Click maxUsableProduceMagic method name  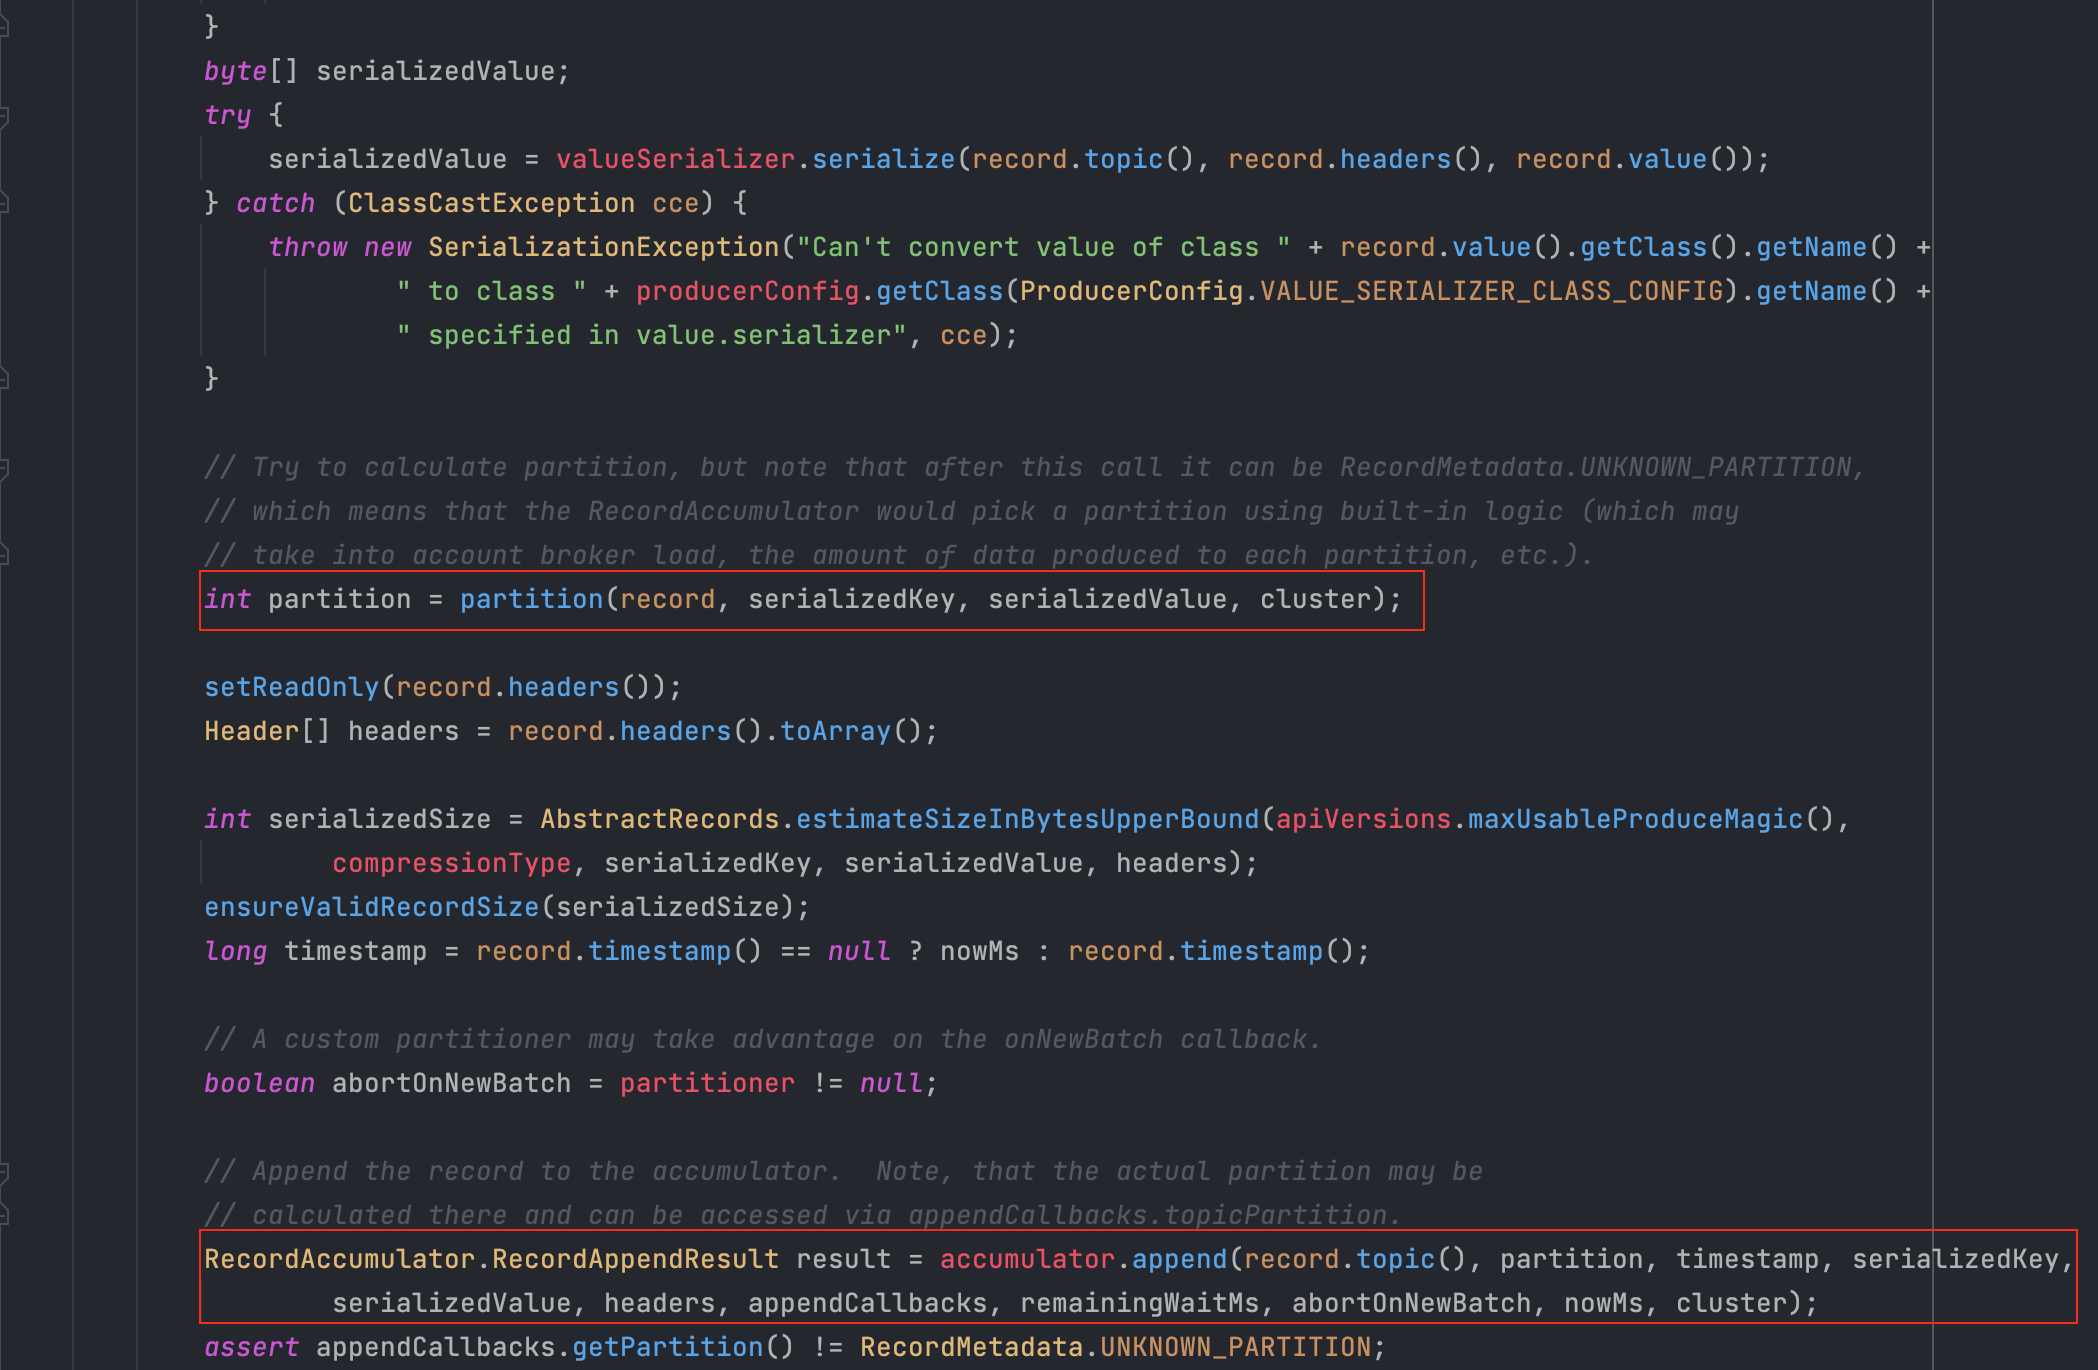(x=1635, y=819)
